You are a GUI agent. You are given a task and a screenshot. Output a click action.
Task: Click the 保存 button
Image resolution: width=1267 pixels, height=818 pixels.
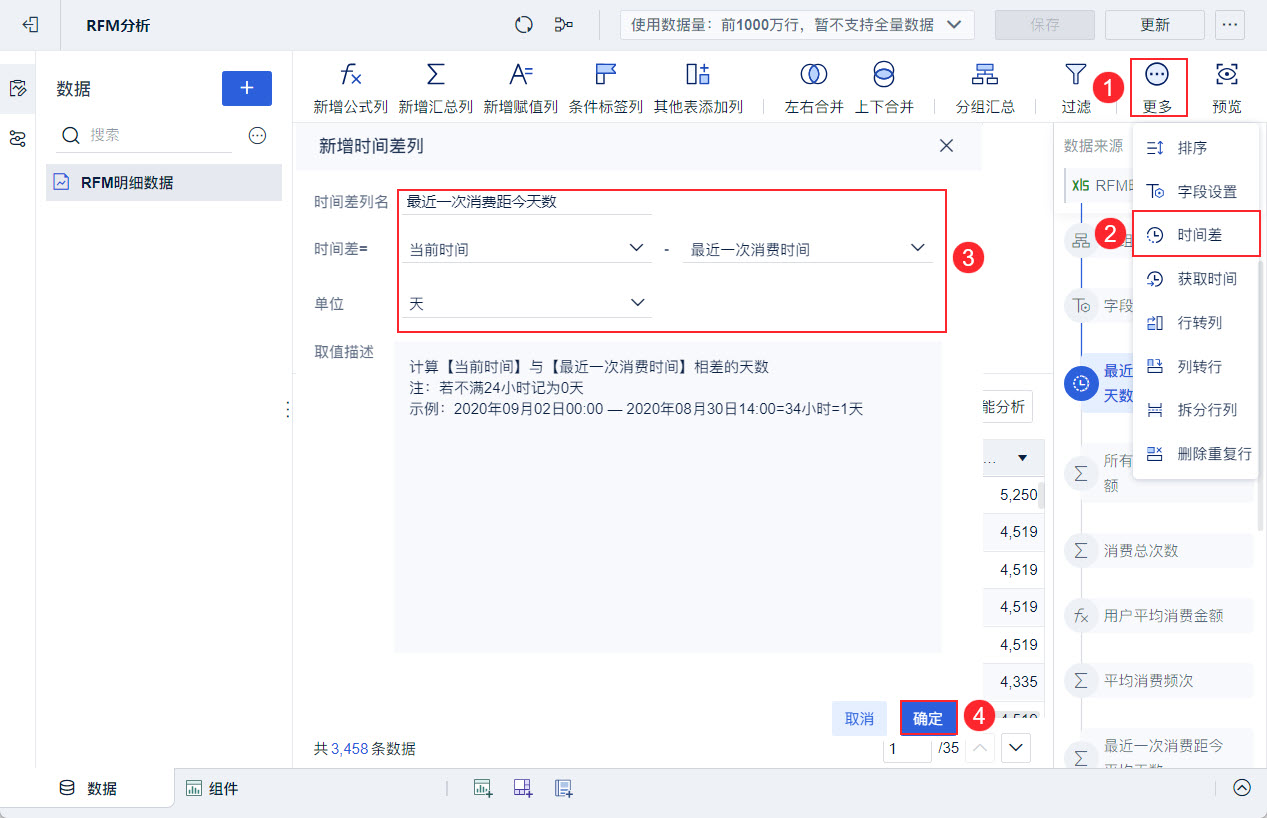[x=1045, y=25]
